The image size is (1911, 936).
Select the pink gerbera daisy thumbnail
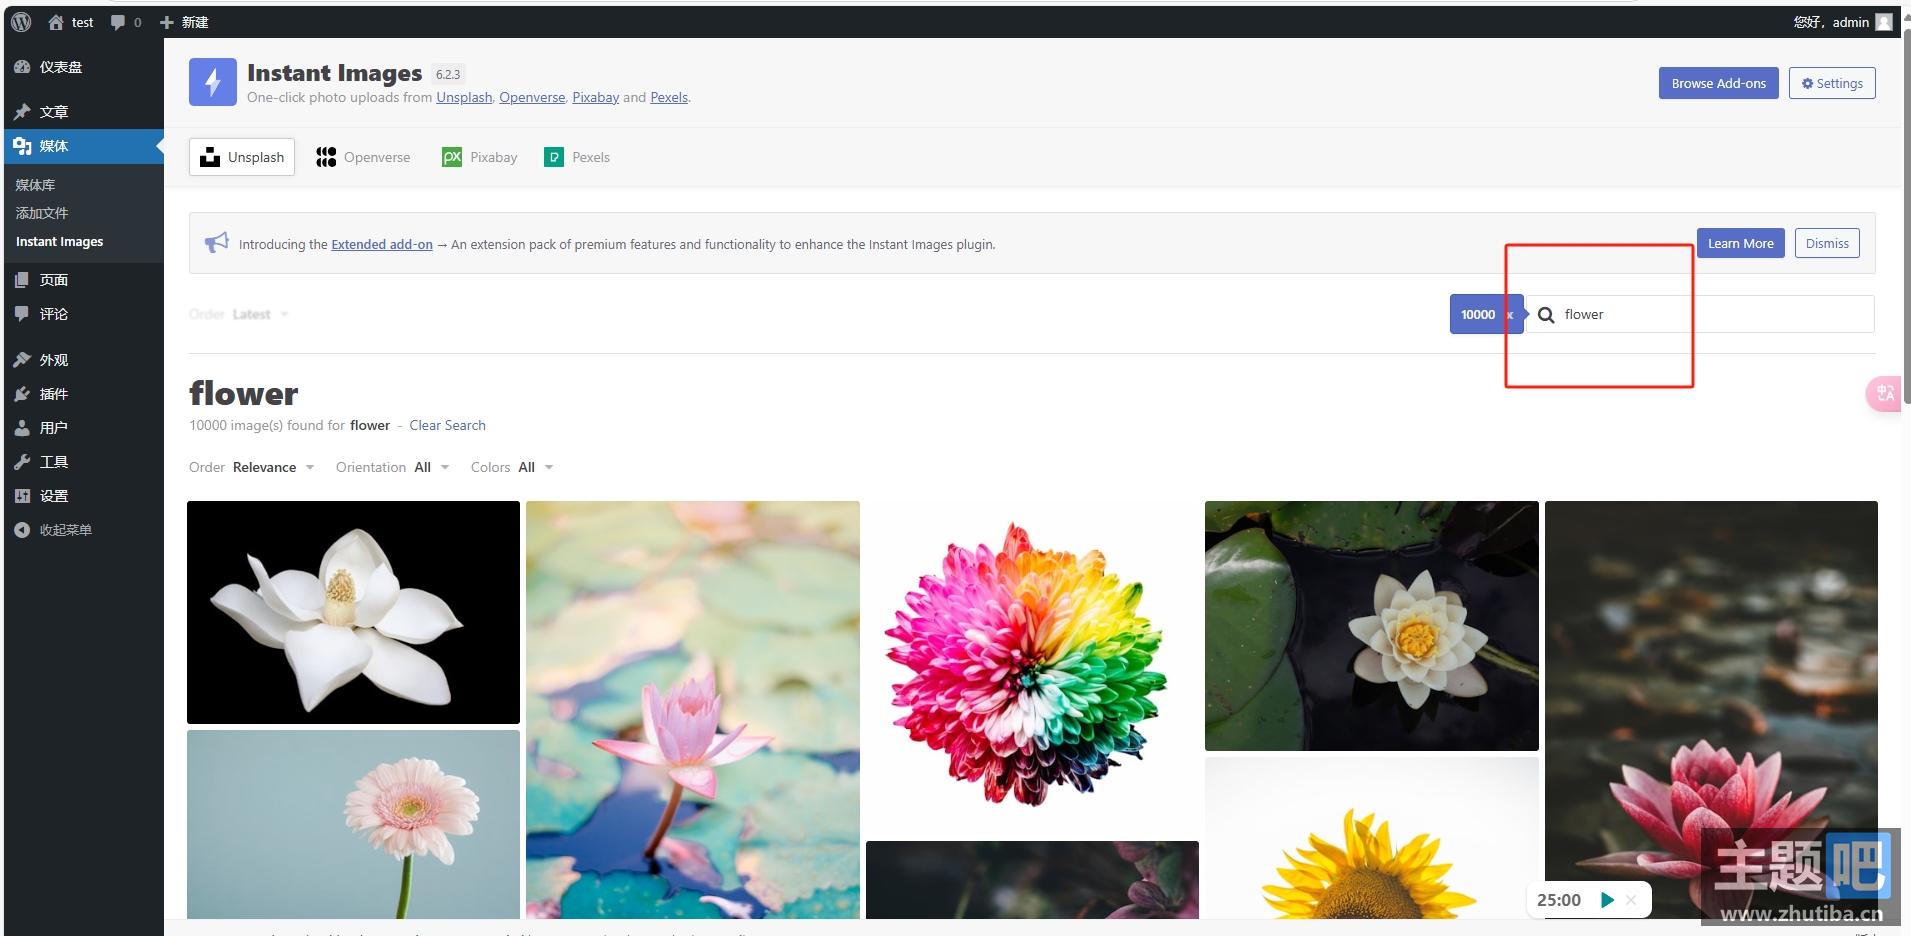353,824
